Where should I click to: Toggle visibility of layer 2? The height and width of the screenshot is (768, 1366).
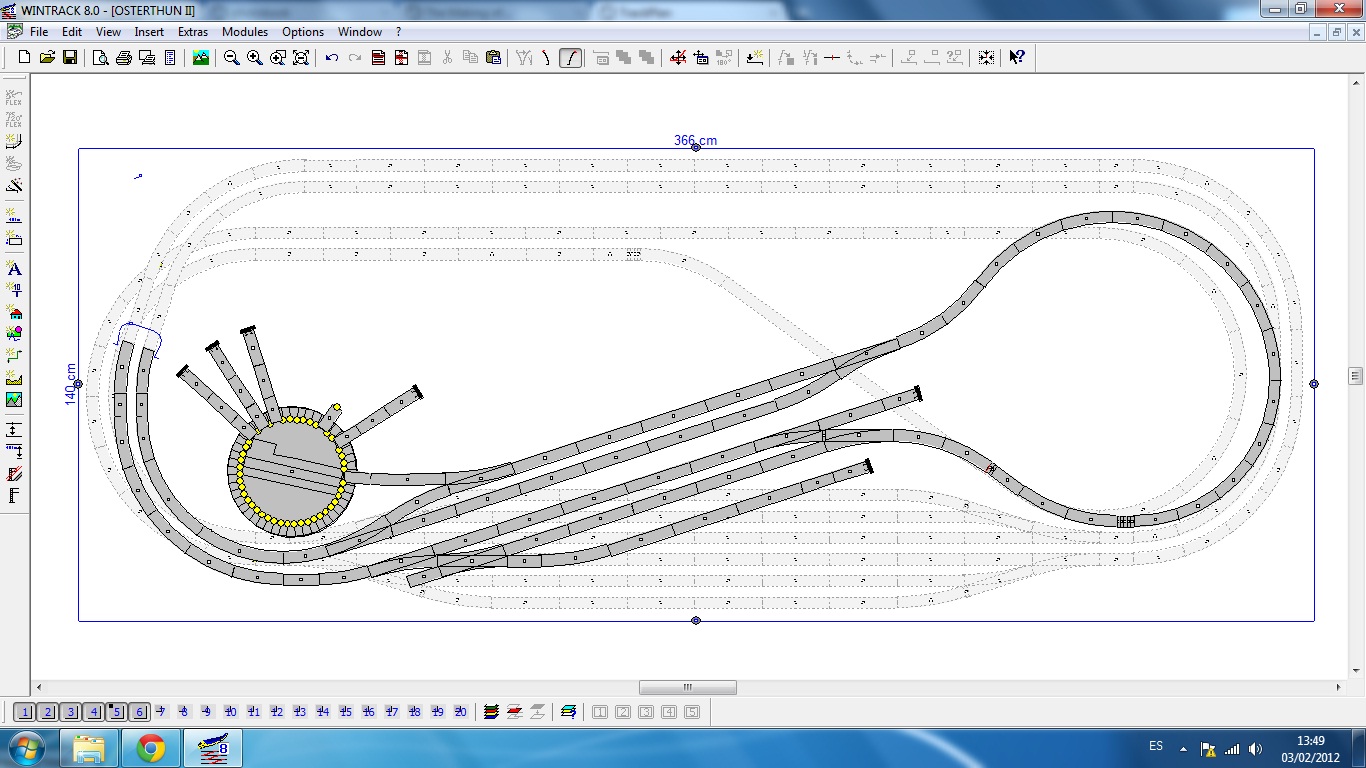click(x=47, y=712)
